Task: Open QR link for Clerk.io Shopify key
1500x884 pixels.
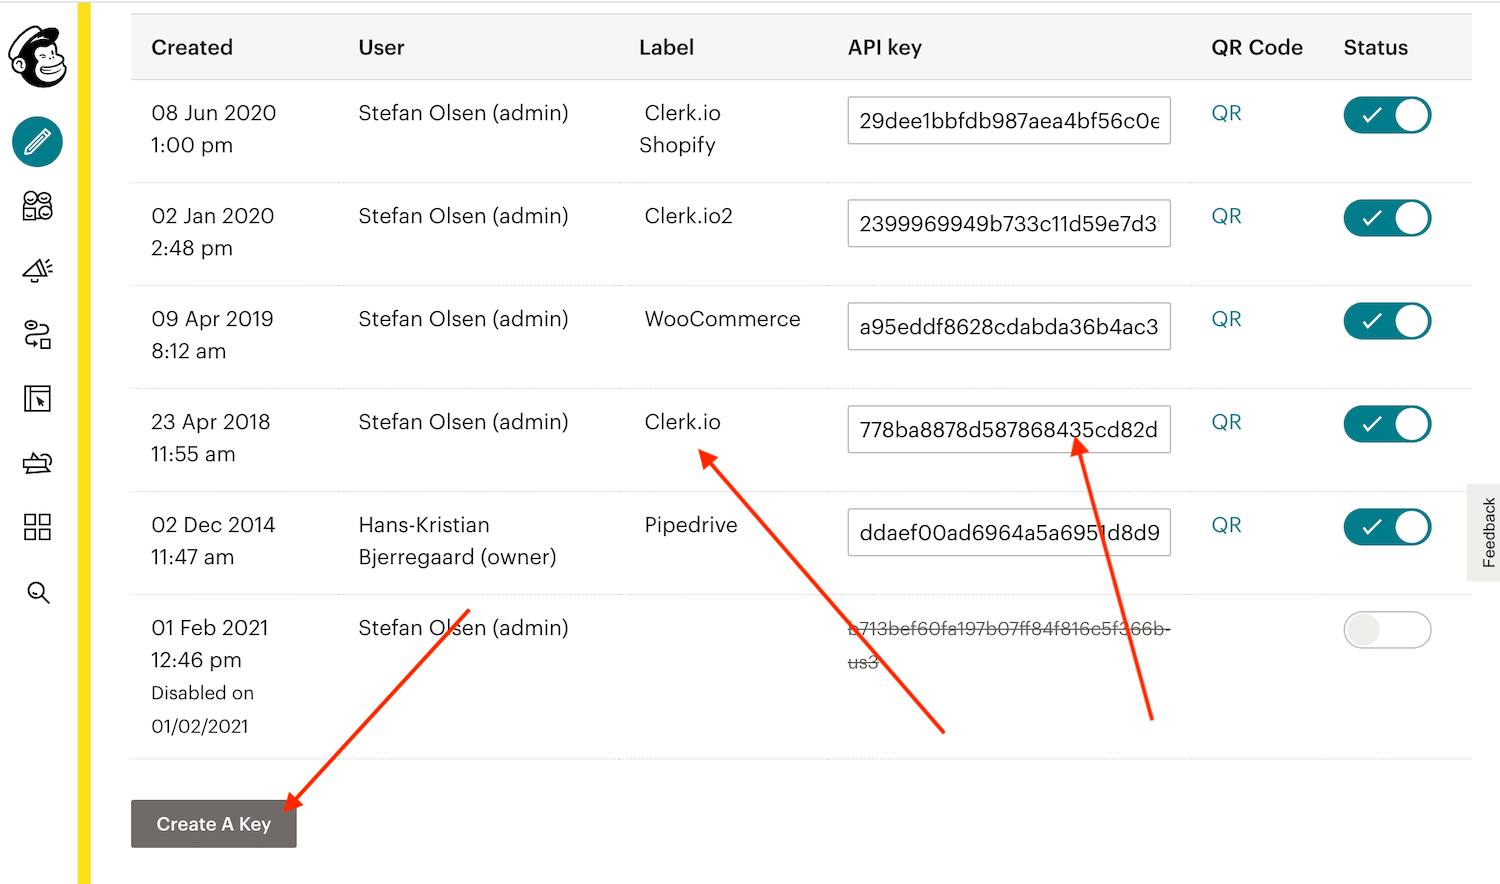Action: pyautogui.click(x=1226, y=113)
